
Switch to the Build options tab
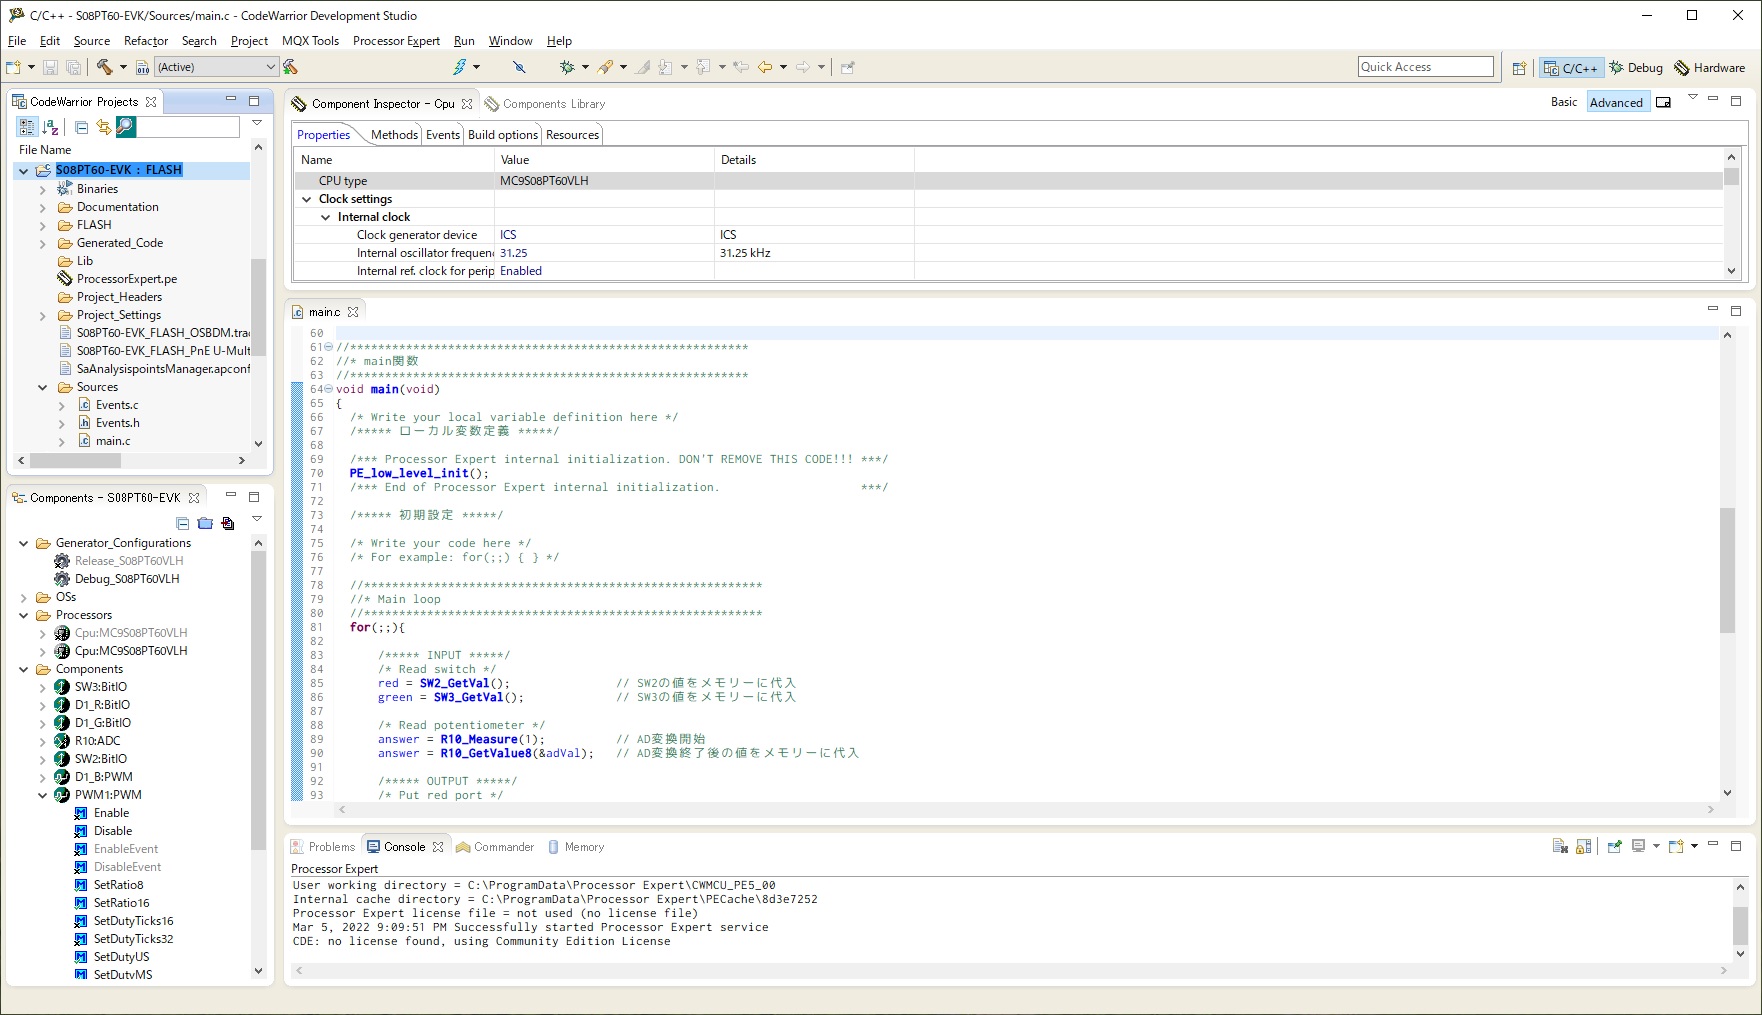[503, 135]
